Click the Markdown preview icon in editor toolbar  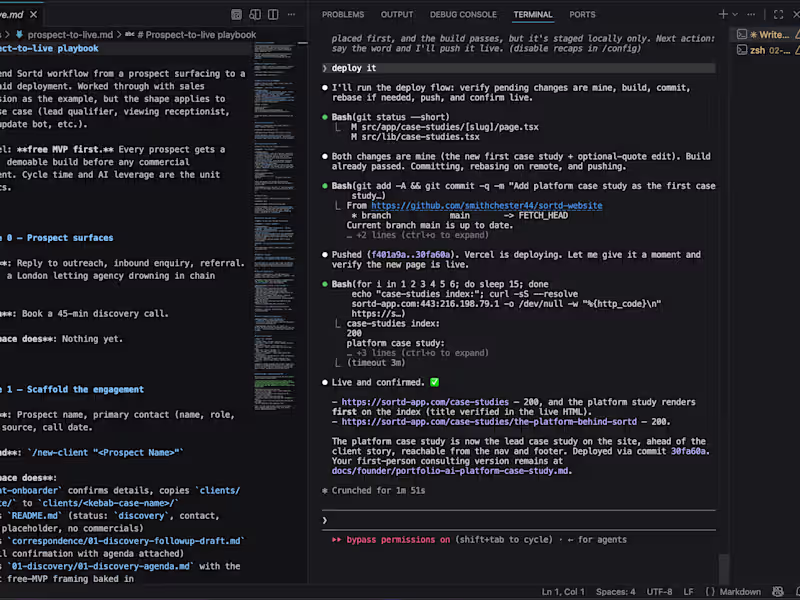click(x=236, y=14)
